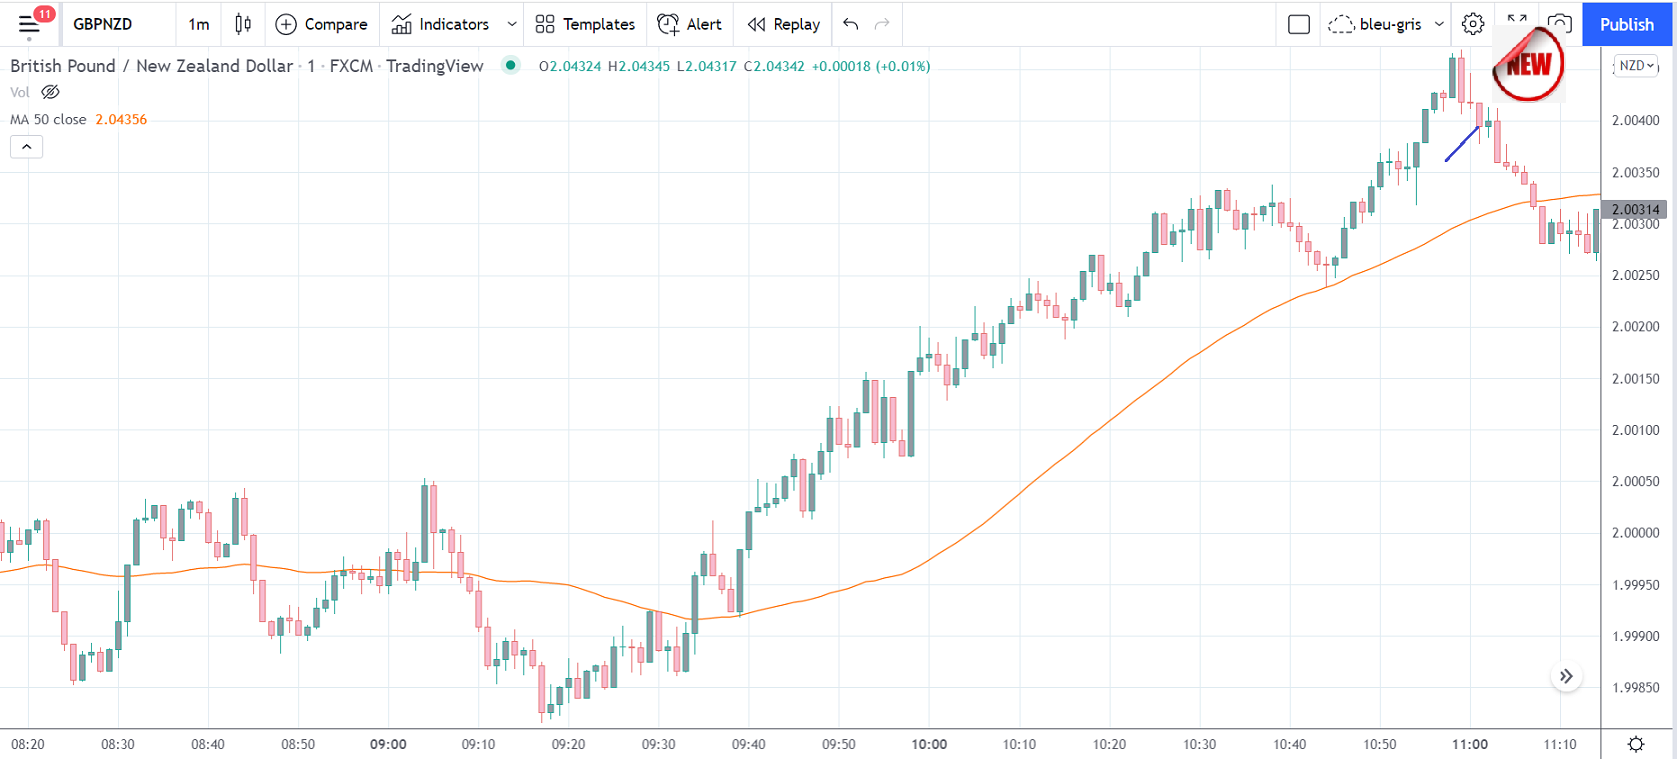Expand the Indicators favorites dropdown arrow
Viewport: 1677px width, 759px height.
coord(512,24)
